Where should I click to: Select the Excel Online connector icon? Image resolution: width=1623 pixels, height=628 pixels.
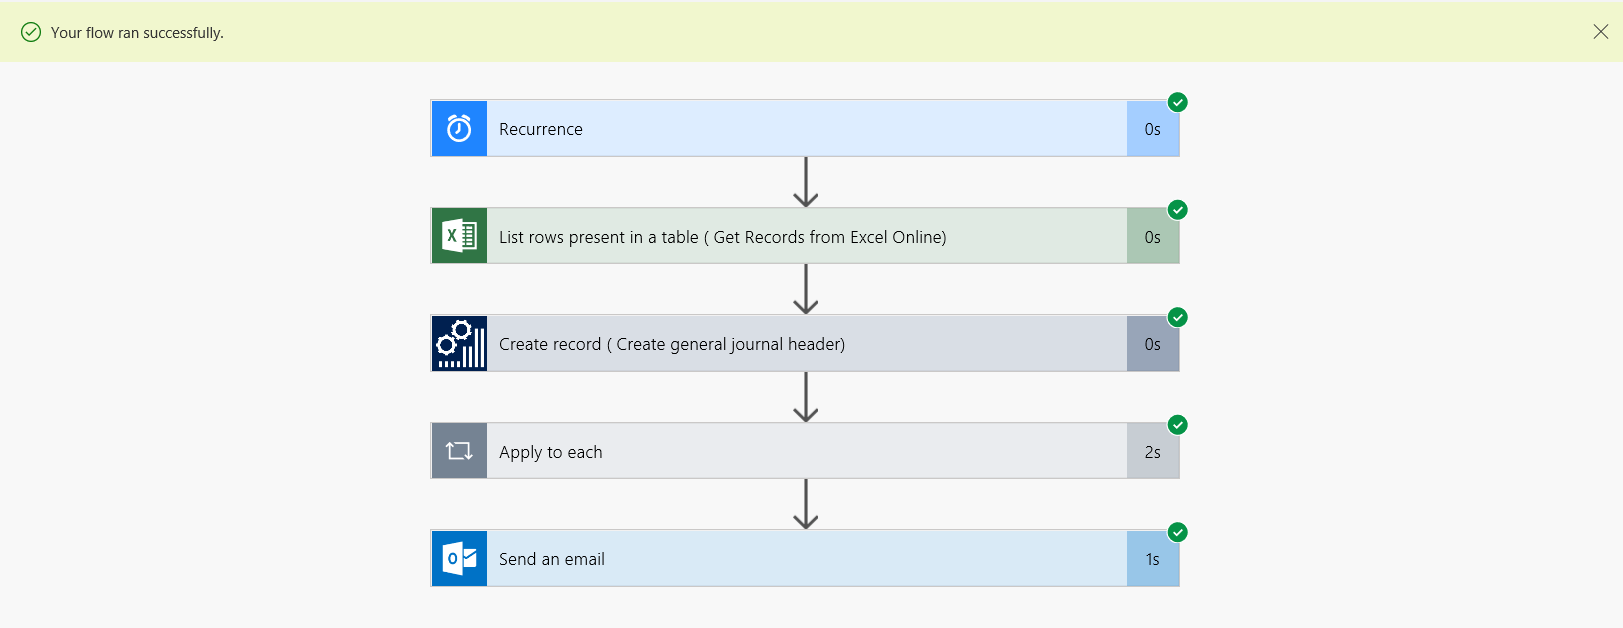coord(458,236)
